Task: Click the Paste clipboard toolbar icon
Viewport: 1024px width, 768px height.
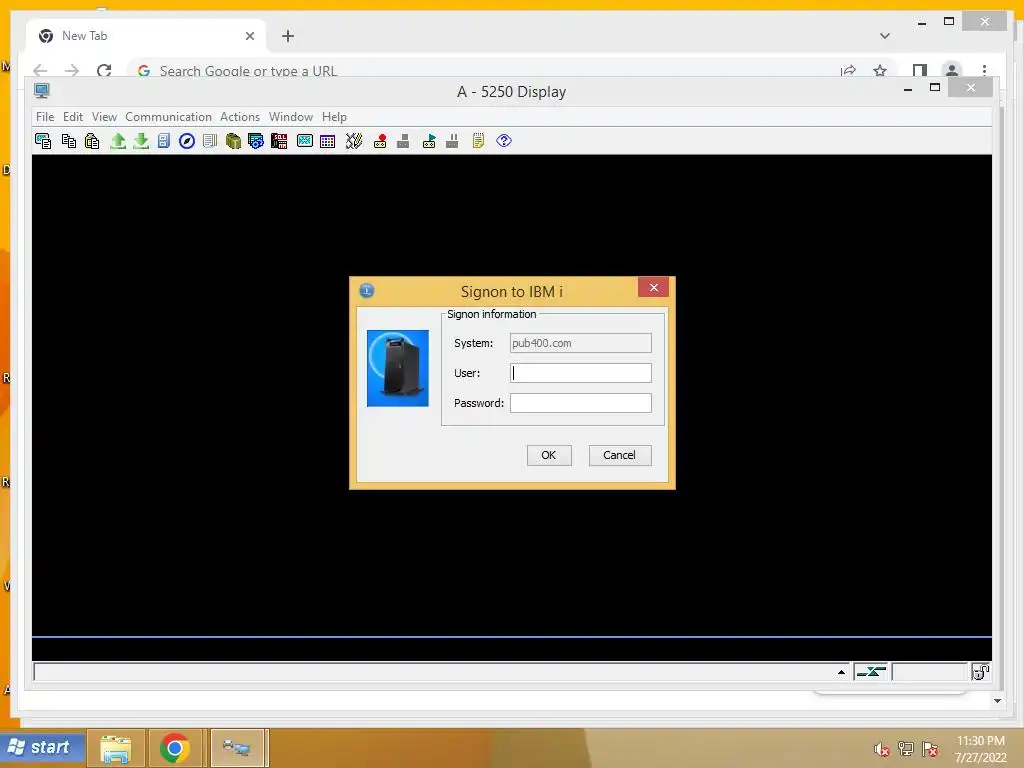Action: coord(92,141)
